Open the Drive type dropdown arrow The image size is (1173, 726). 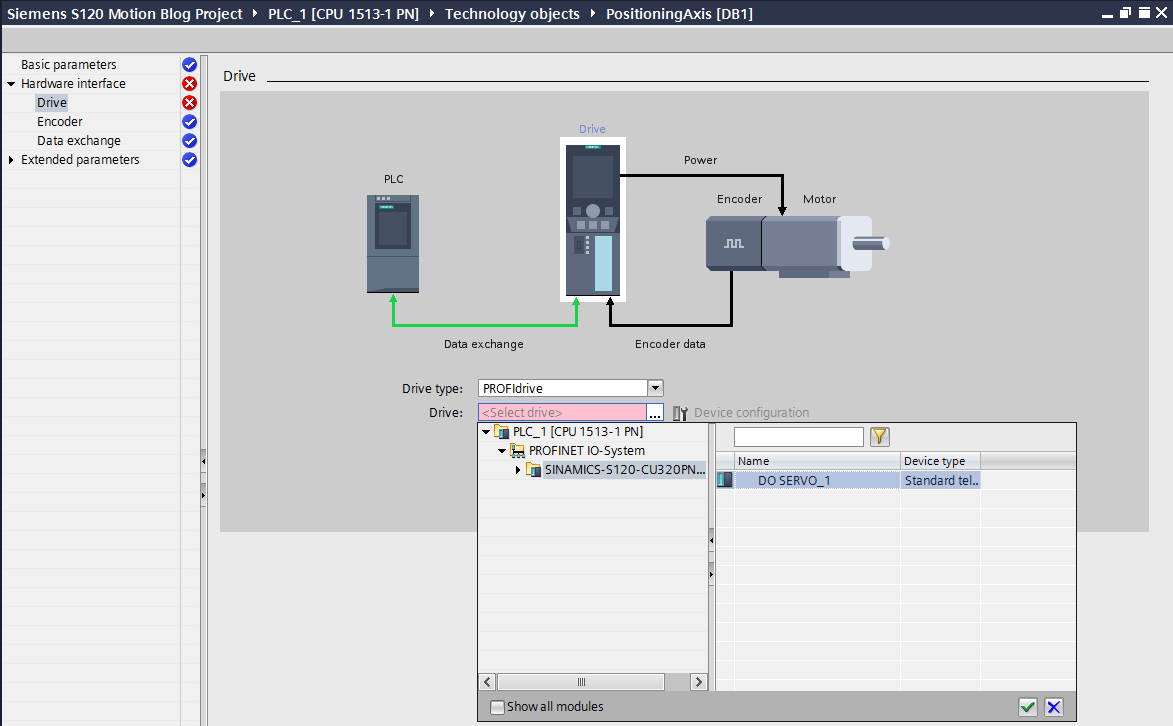[x=655, y=388]
